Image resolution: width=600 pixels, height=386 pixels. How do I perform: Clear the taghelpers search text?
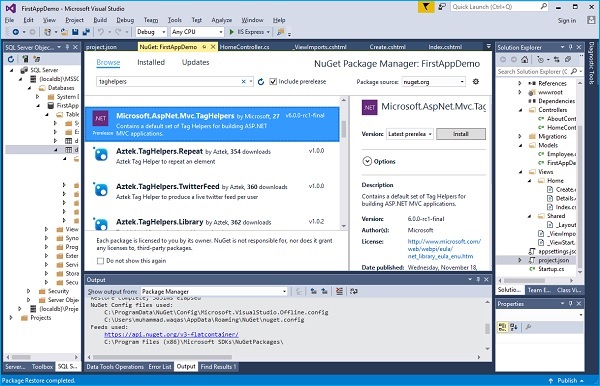[243, 81]
